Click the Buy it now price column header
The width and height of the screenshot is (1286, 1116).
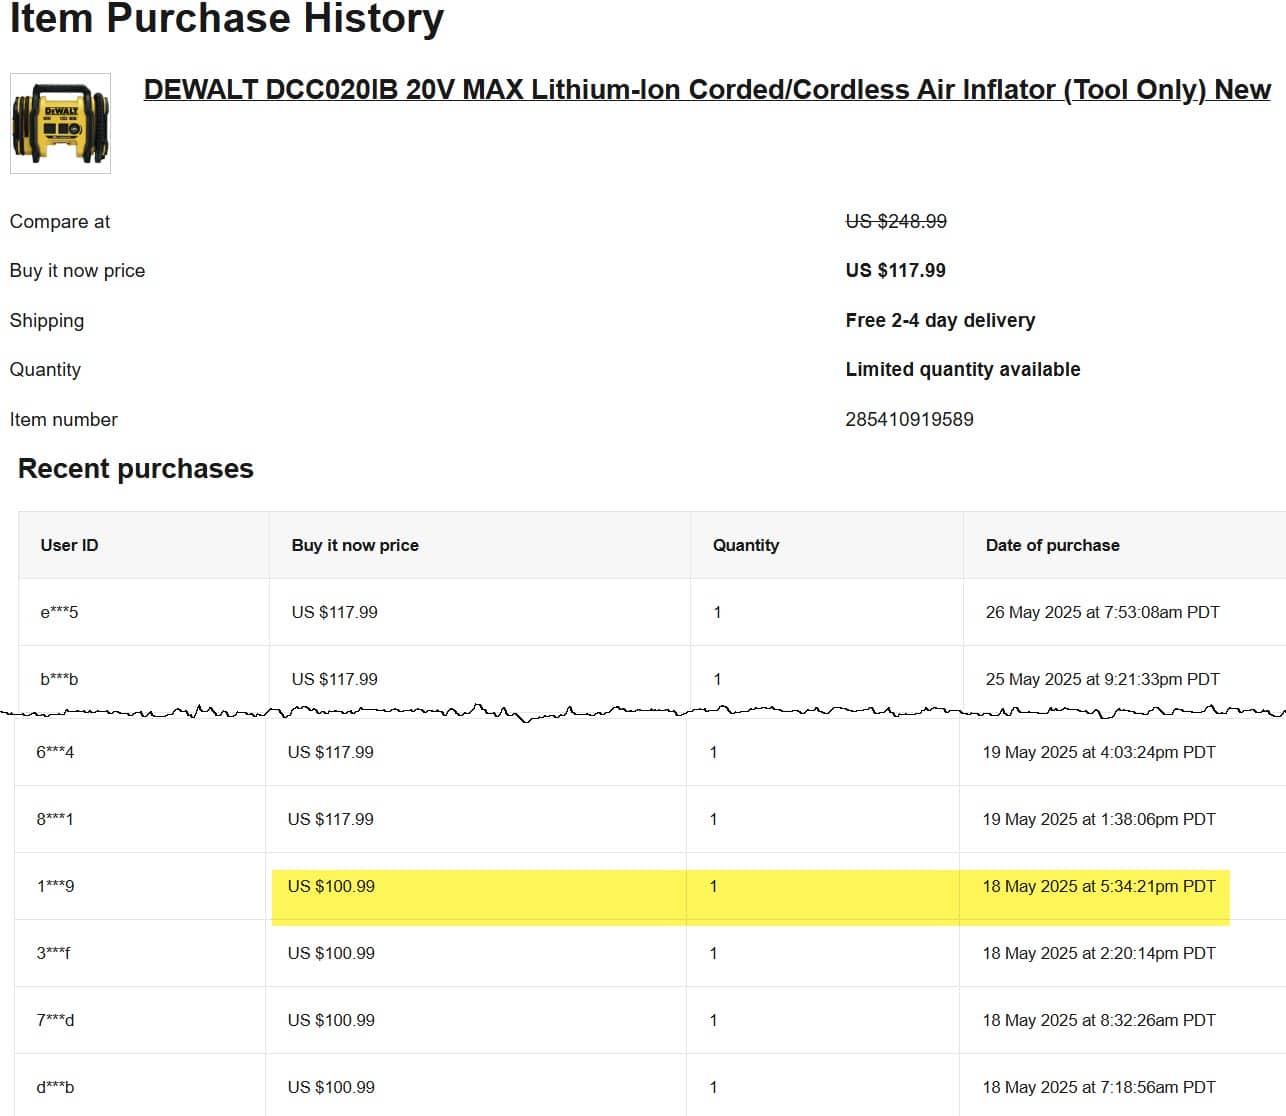355,545
